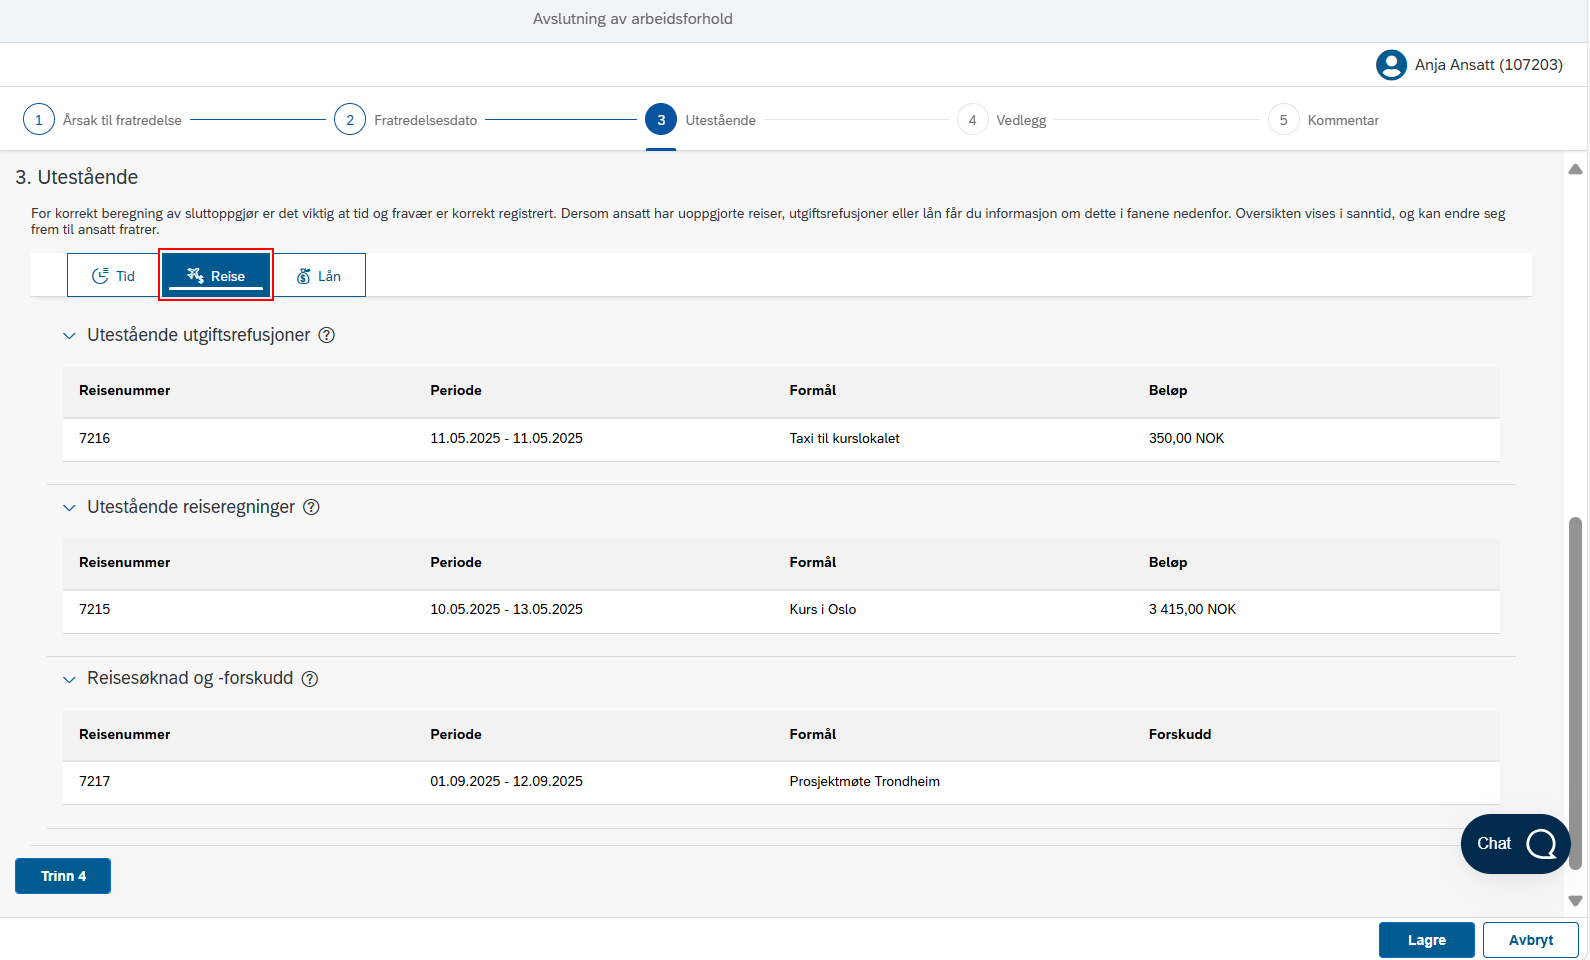The image size is (1590, 960).
Task: Select step 5 circle Kommentar
Action: click(1284, 120)
